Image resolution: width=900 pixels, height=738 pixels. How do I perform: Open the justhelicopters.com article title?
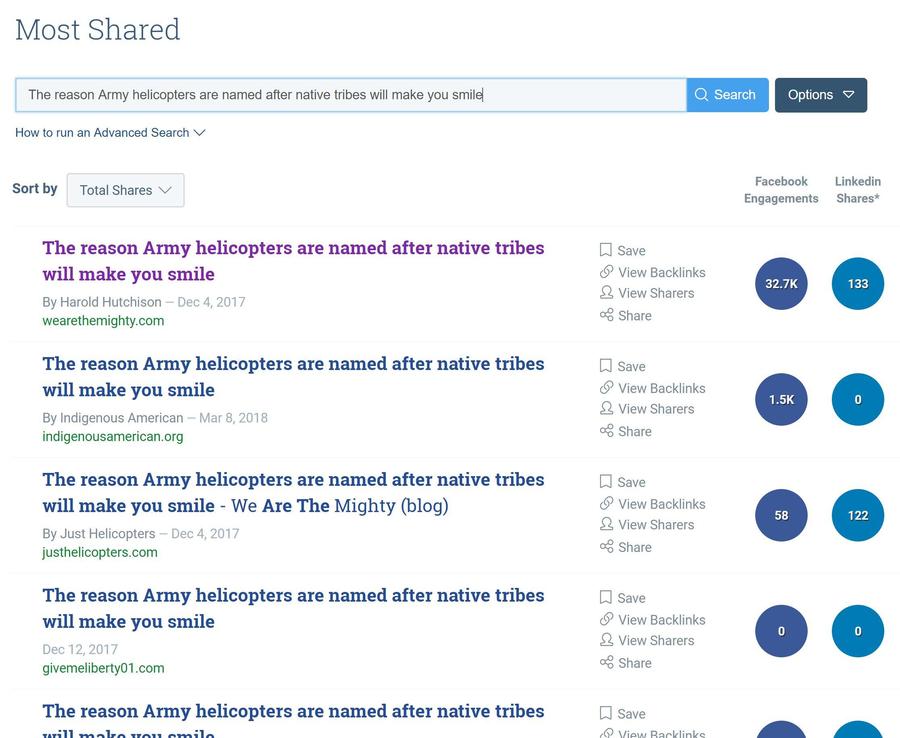coord(293,492)
